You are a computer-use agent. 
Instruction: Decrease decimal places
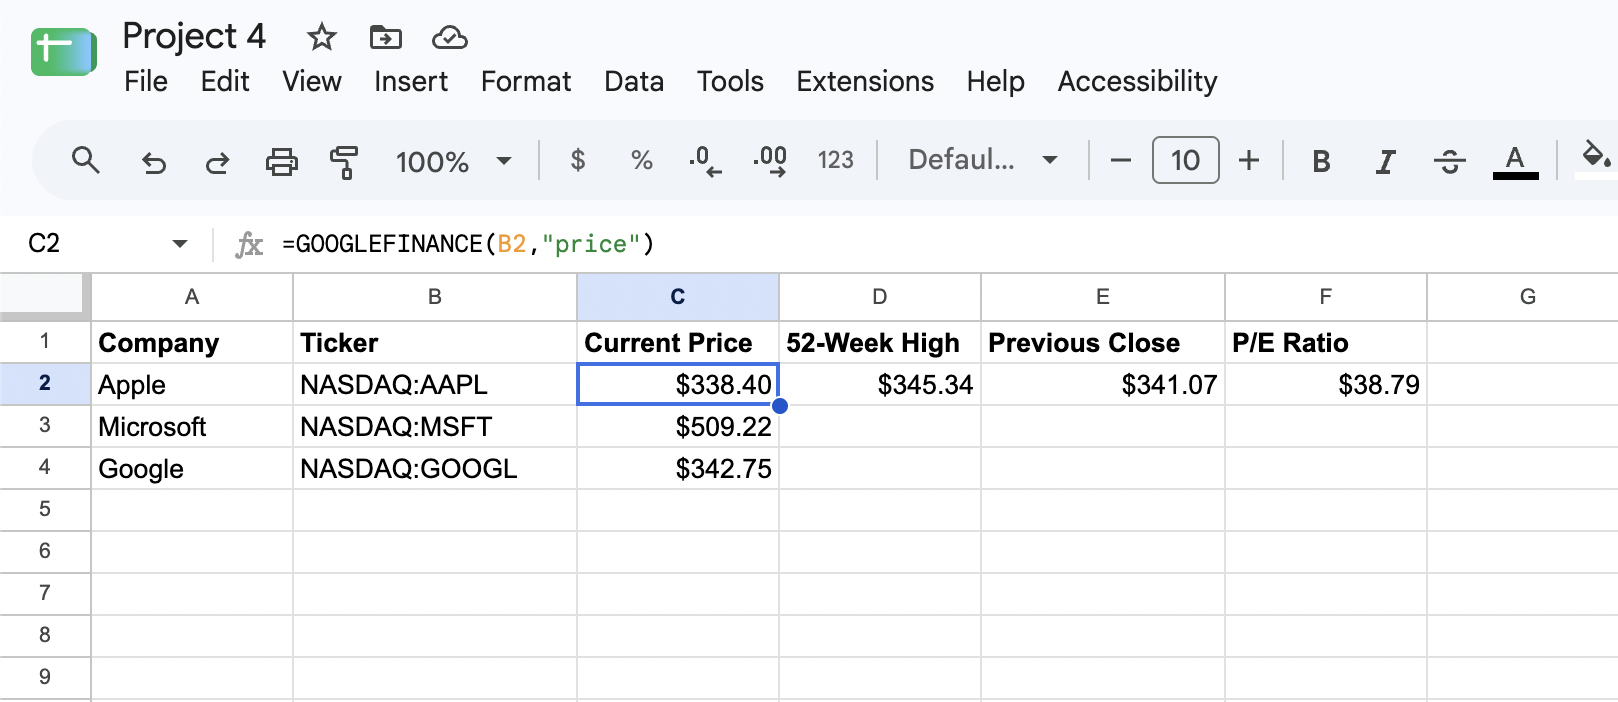click(x=705, y=161)
